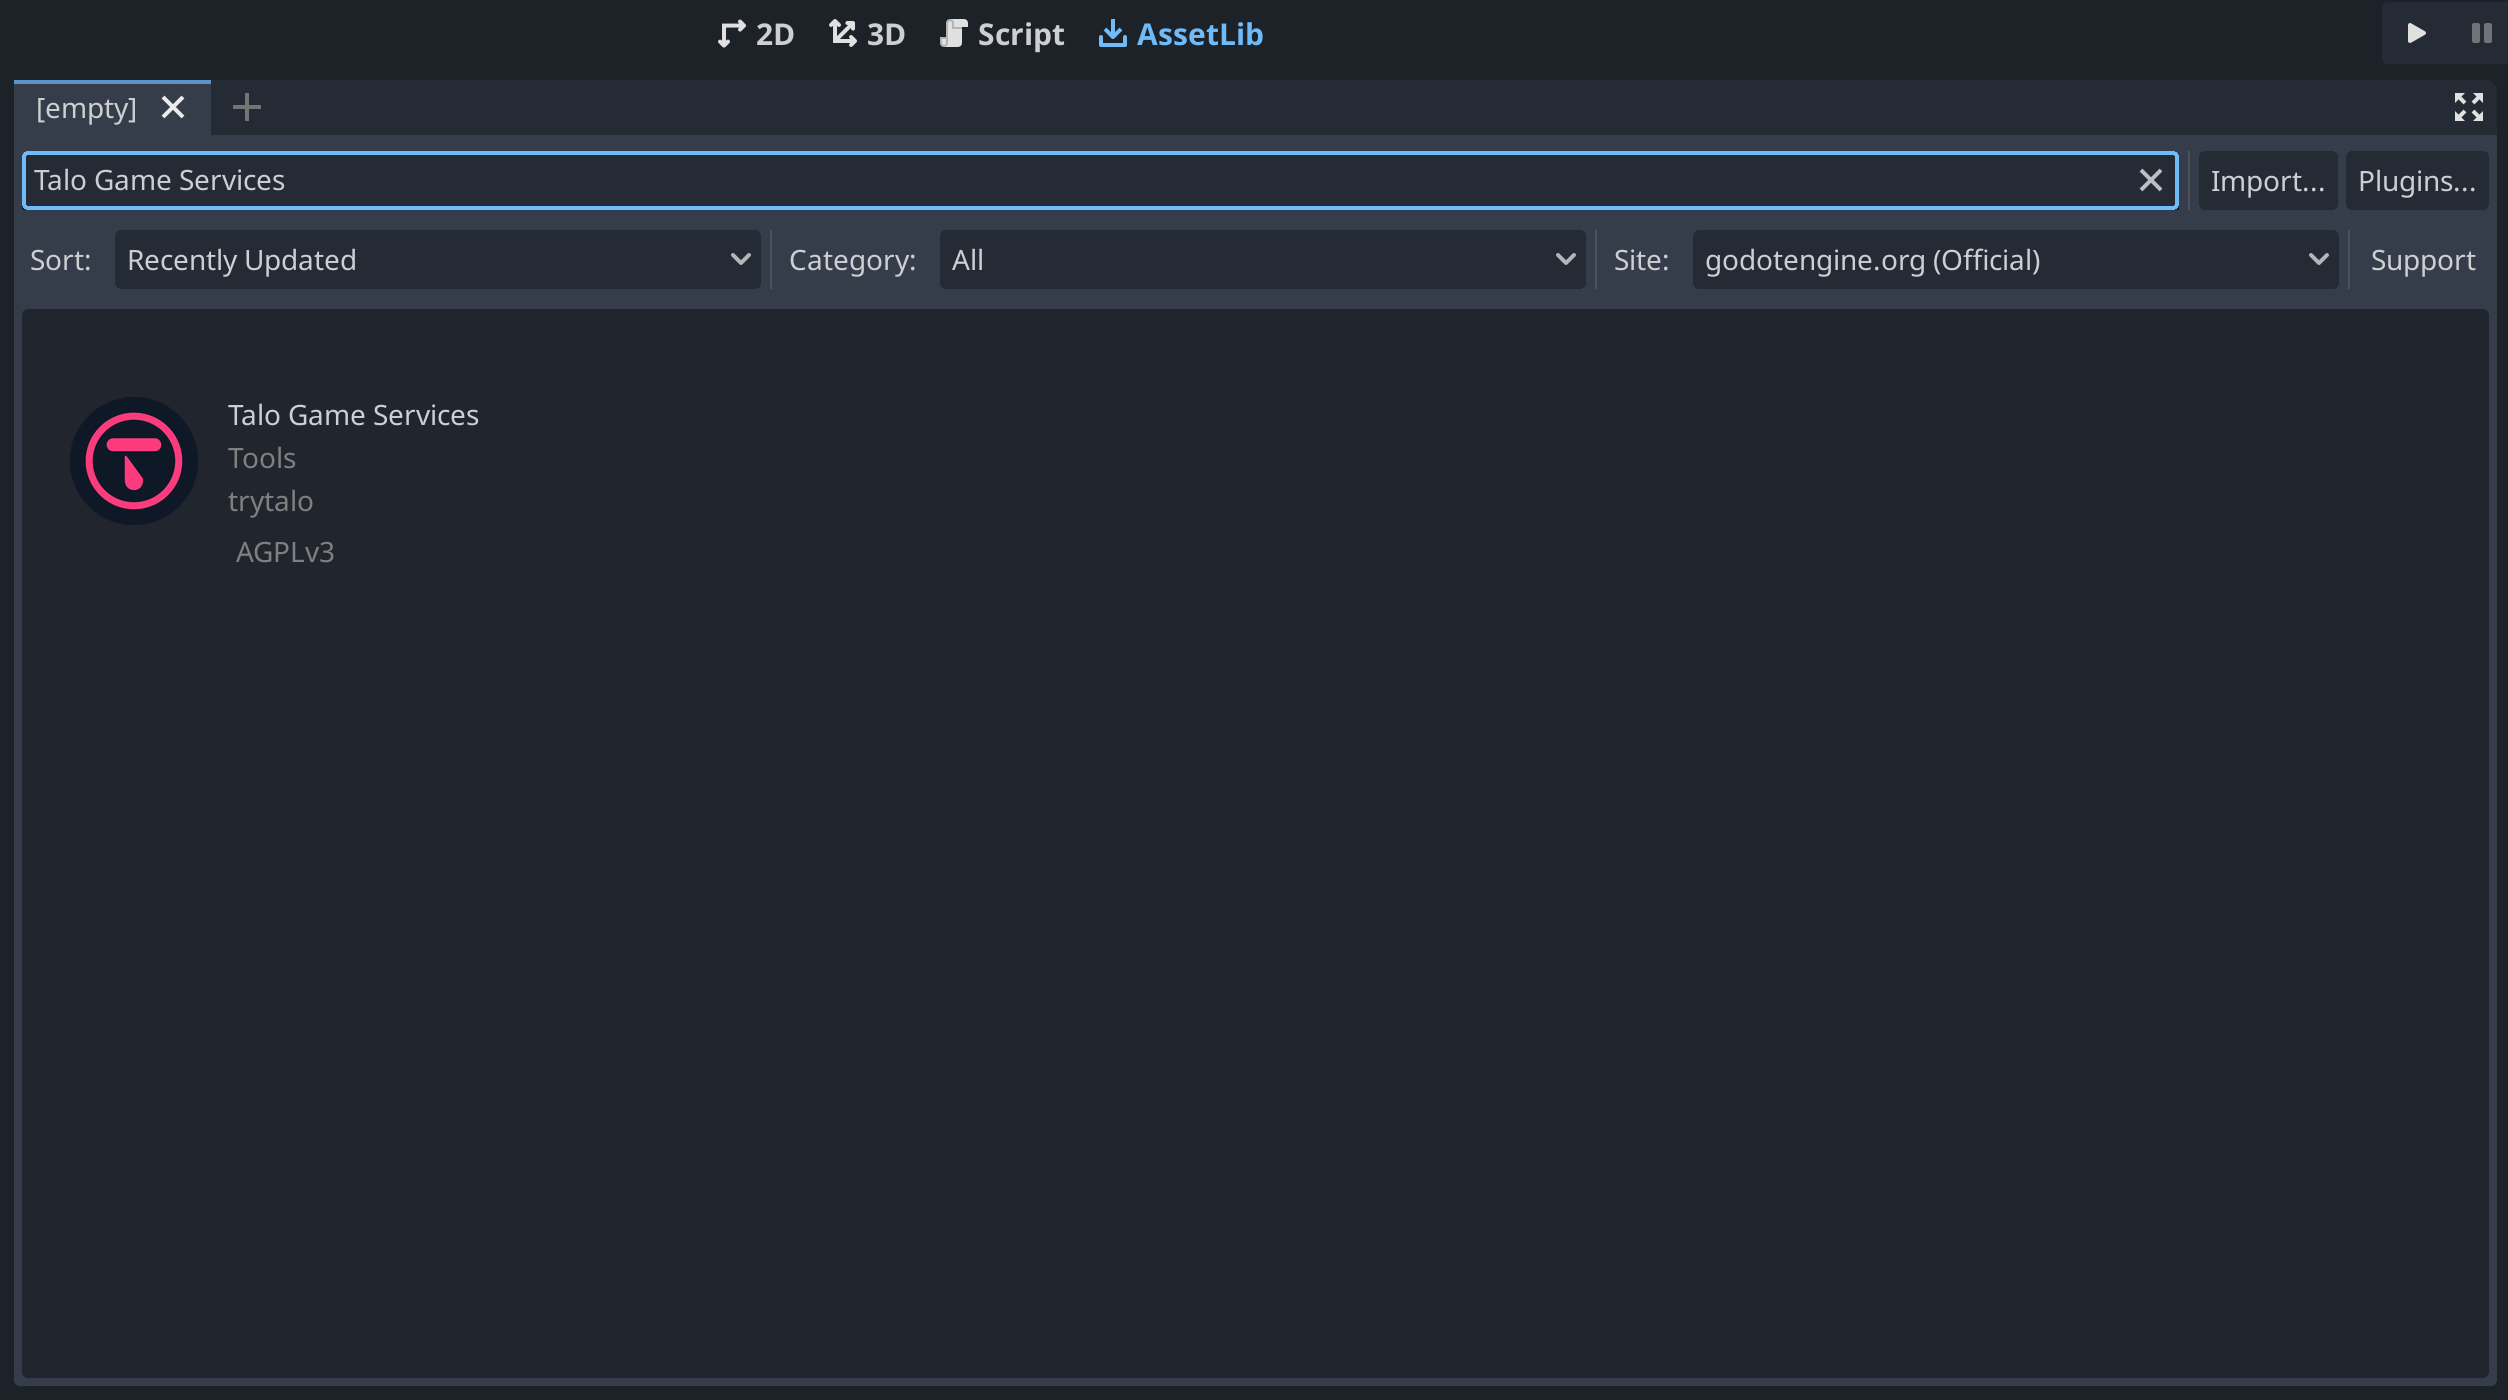The height and width of the screenshot is (1400, 2508).
Task: Expand the Category dropdown
Action: click(1262, 260)
